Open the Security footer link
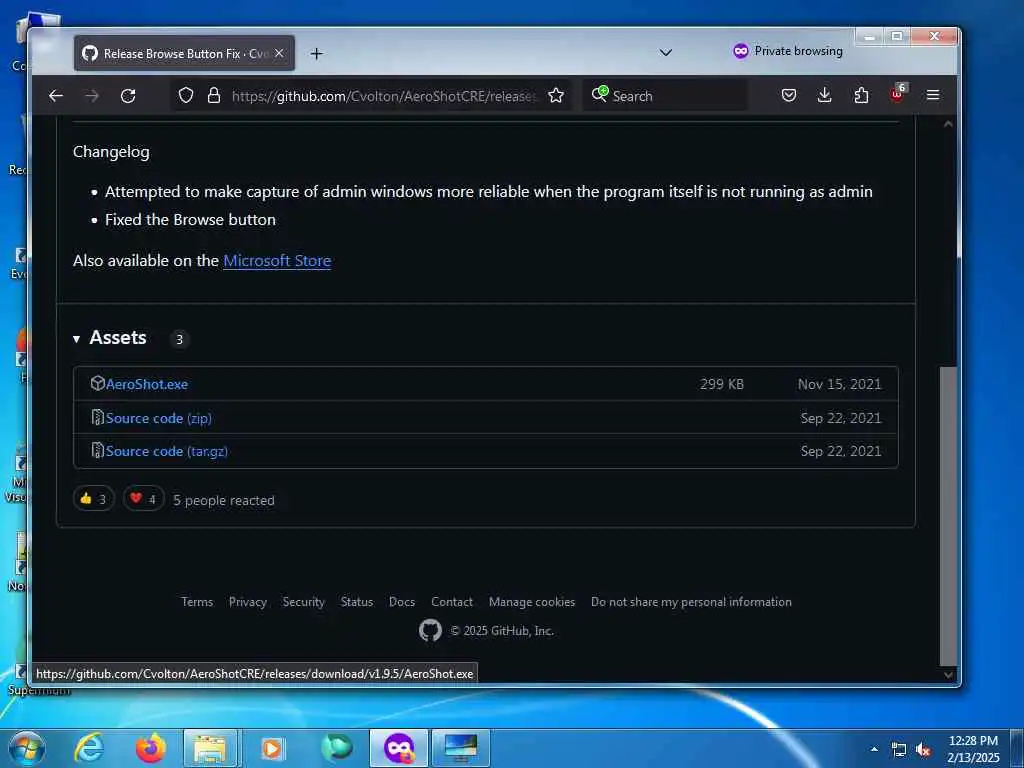The width and height of the screenshot is (1024, 768). pos(304,602)
